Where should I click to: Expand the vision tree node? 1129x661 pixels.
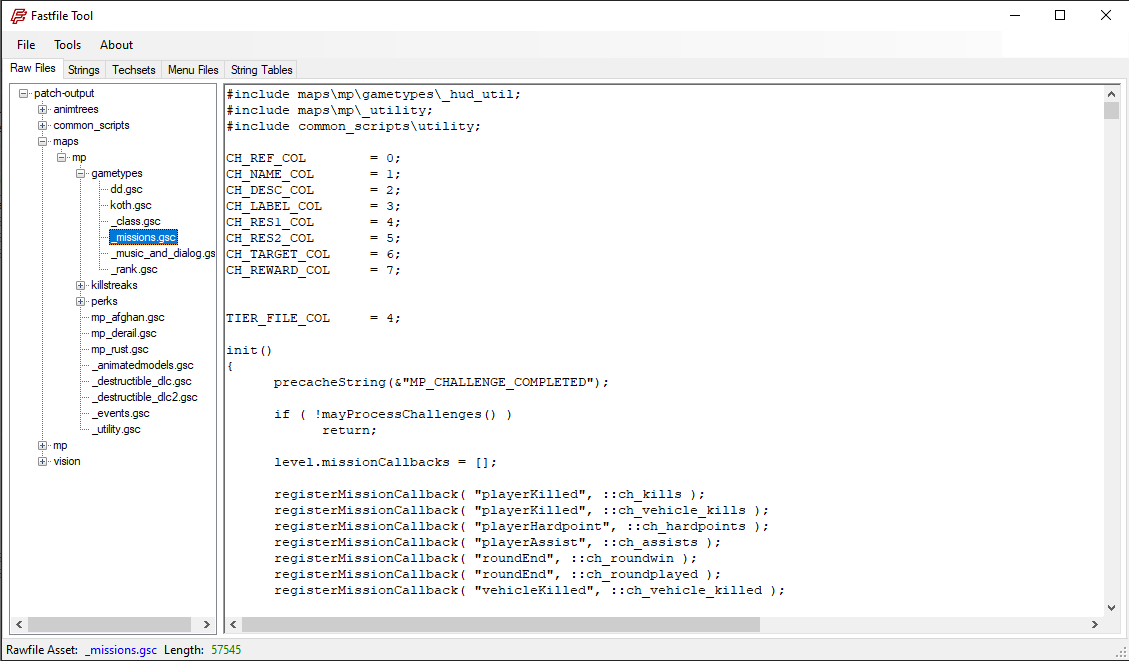click(43, 461)
